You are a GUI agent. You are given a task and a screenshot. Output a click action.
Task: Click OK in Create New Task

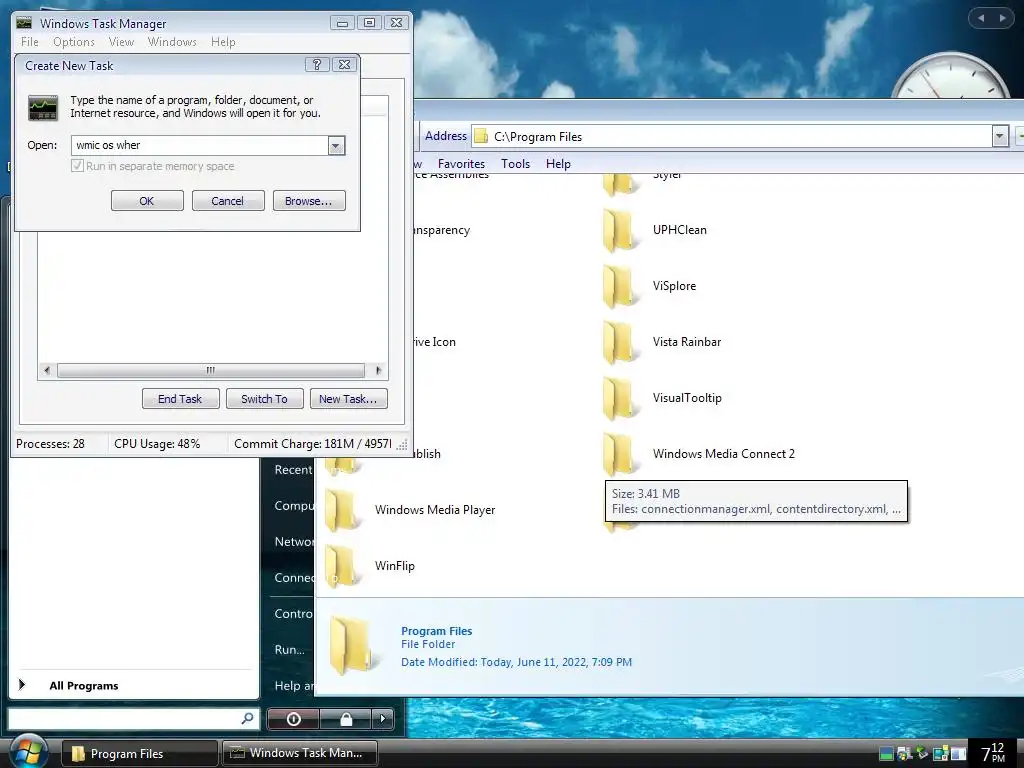[147, 201]
